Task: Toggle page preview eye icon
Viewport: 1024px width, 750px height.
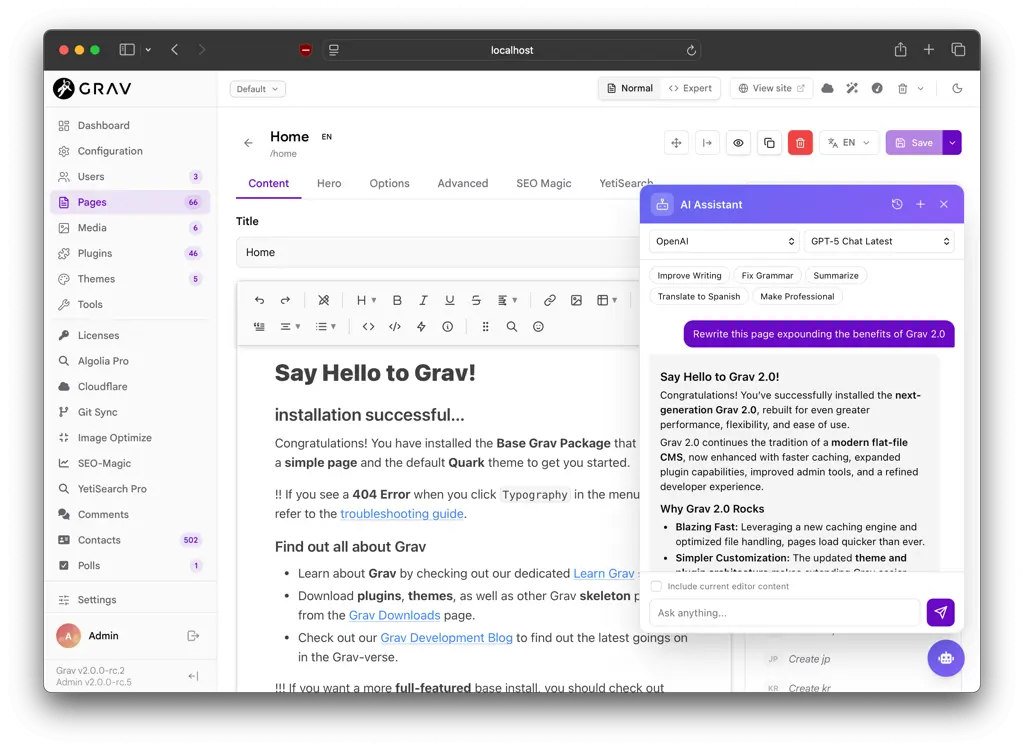Action: pos(738,143)
